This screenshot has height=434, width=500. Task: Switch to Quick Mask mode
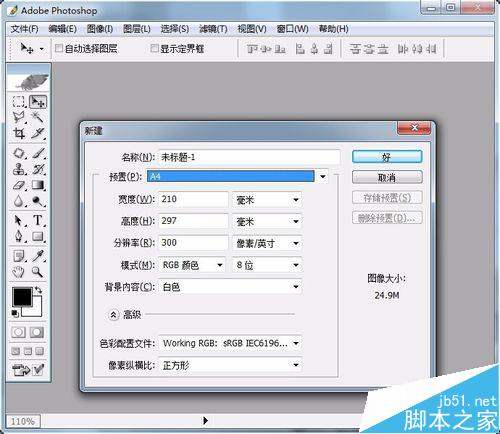(x=37, y=332)
